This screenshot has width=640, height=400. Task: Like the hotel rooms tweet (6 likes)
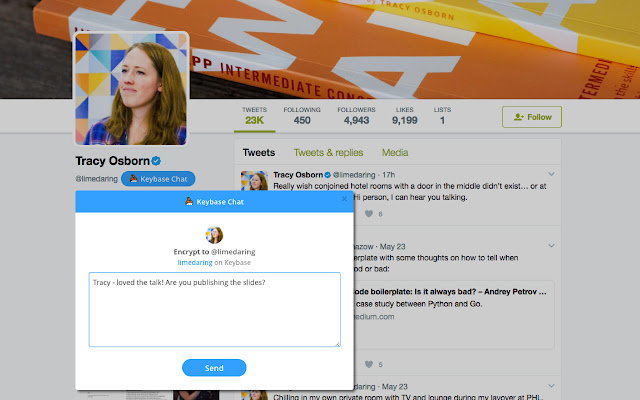[x=369, y=213]
